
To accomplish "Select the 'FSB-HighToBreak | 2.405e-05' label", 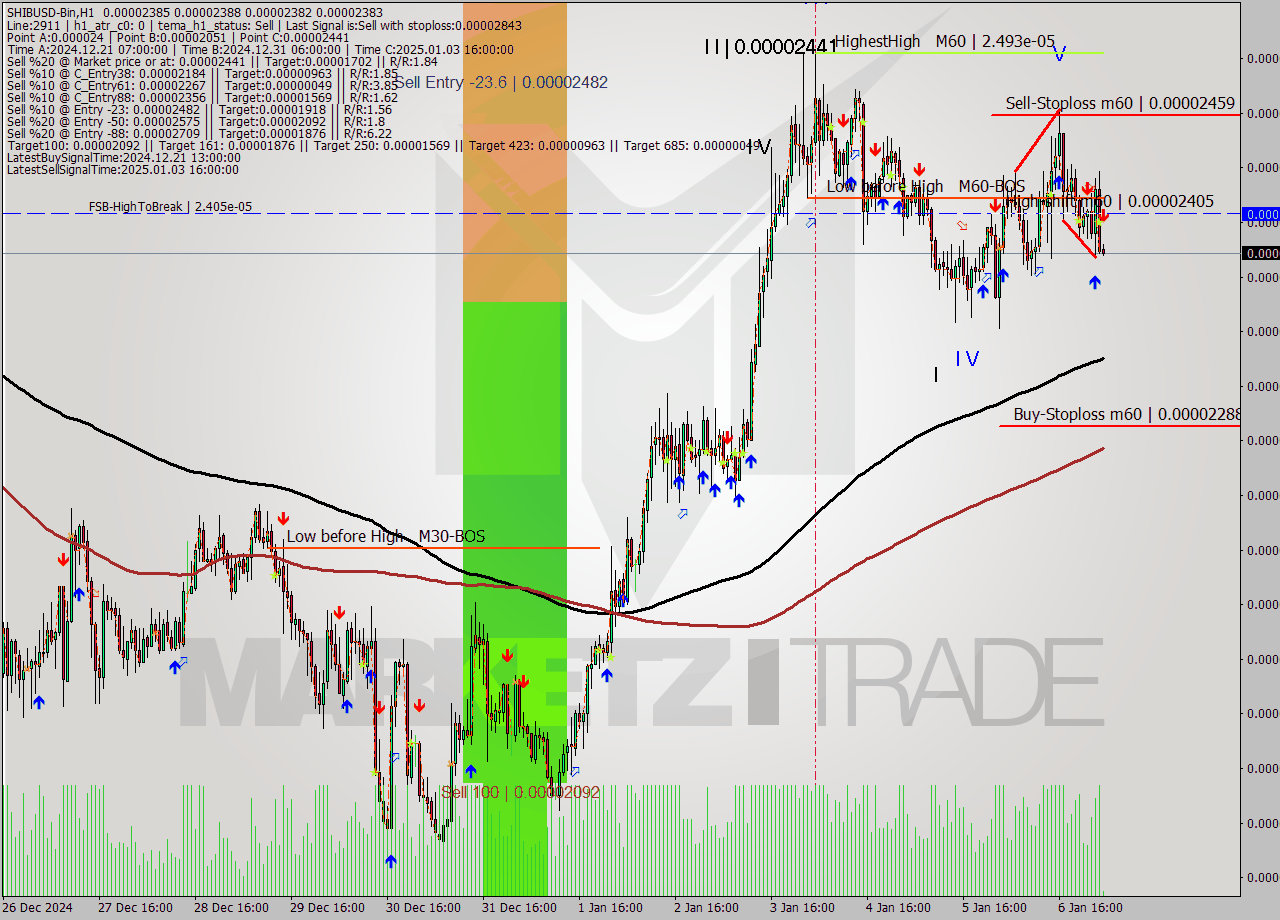I will pyautogui.click(x=170, y=207).
